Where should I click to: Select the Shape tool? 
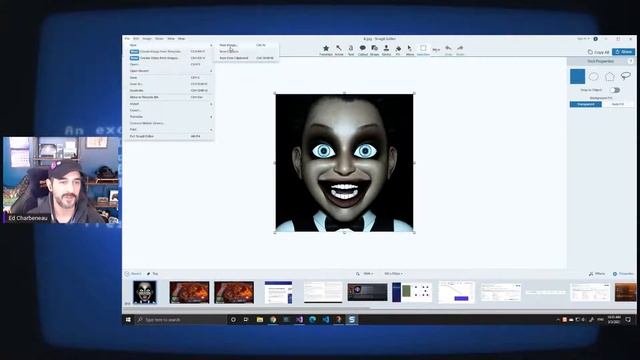374,50
